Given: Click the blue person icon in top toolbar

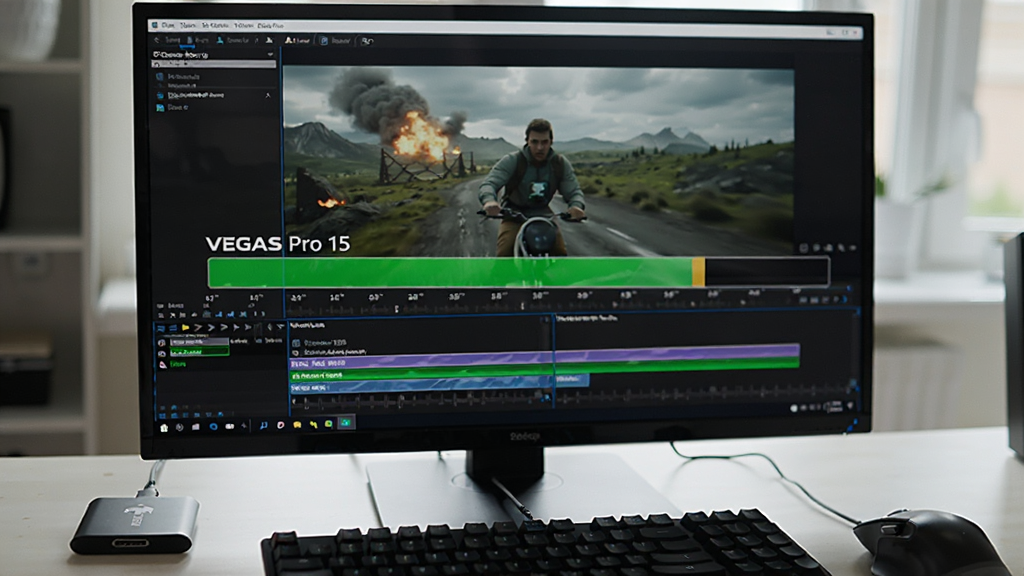Looking at the screenshot, I should coord(220,40).
